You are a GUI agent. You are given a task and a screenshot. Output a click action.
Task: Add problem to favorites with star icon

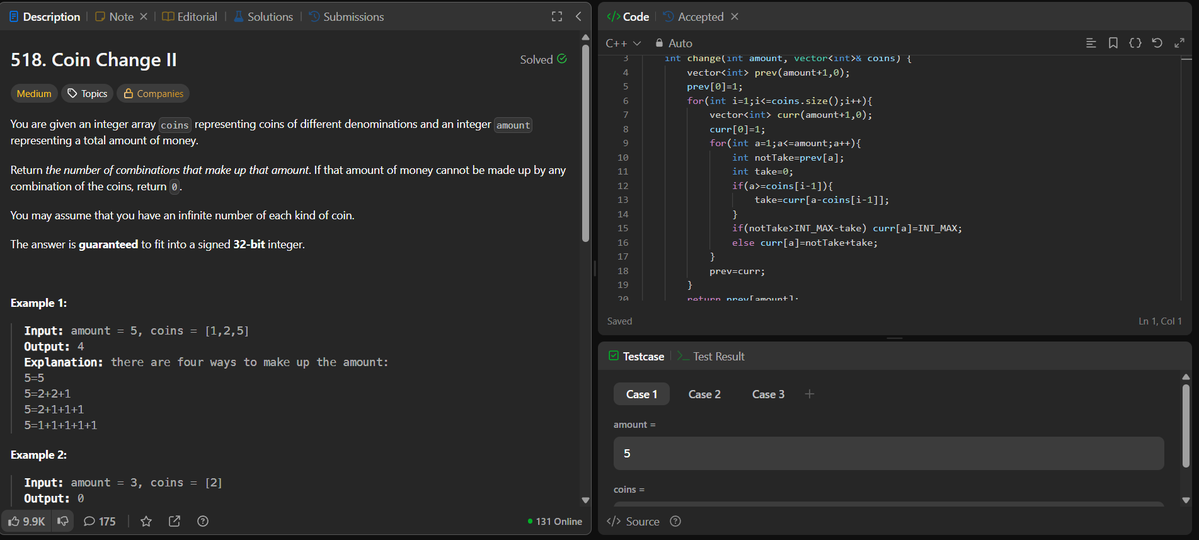click(x=146, y=522)
